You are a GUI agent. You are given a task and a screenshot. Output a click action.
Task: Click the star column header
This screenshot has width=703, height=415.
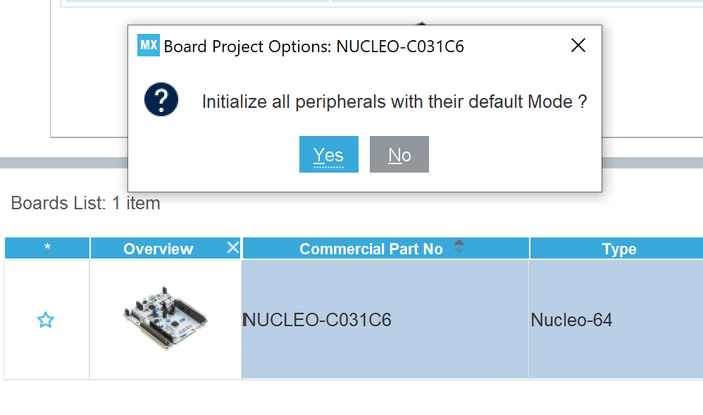(x=47, y=249)
